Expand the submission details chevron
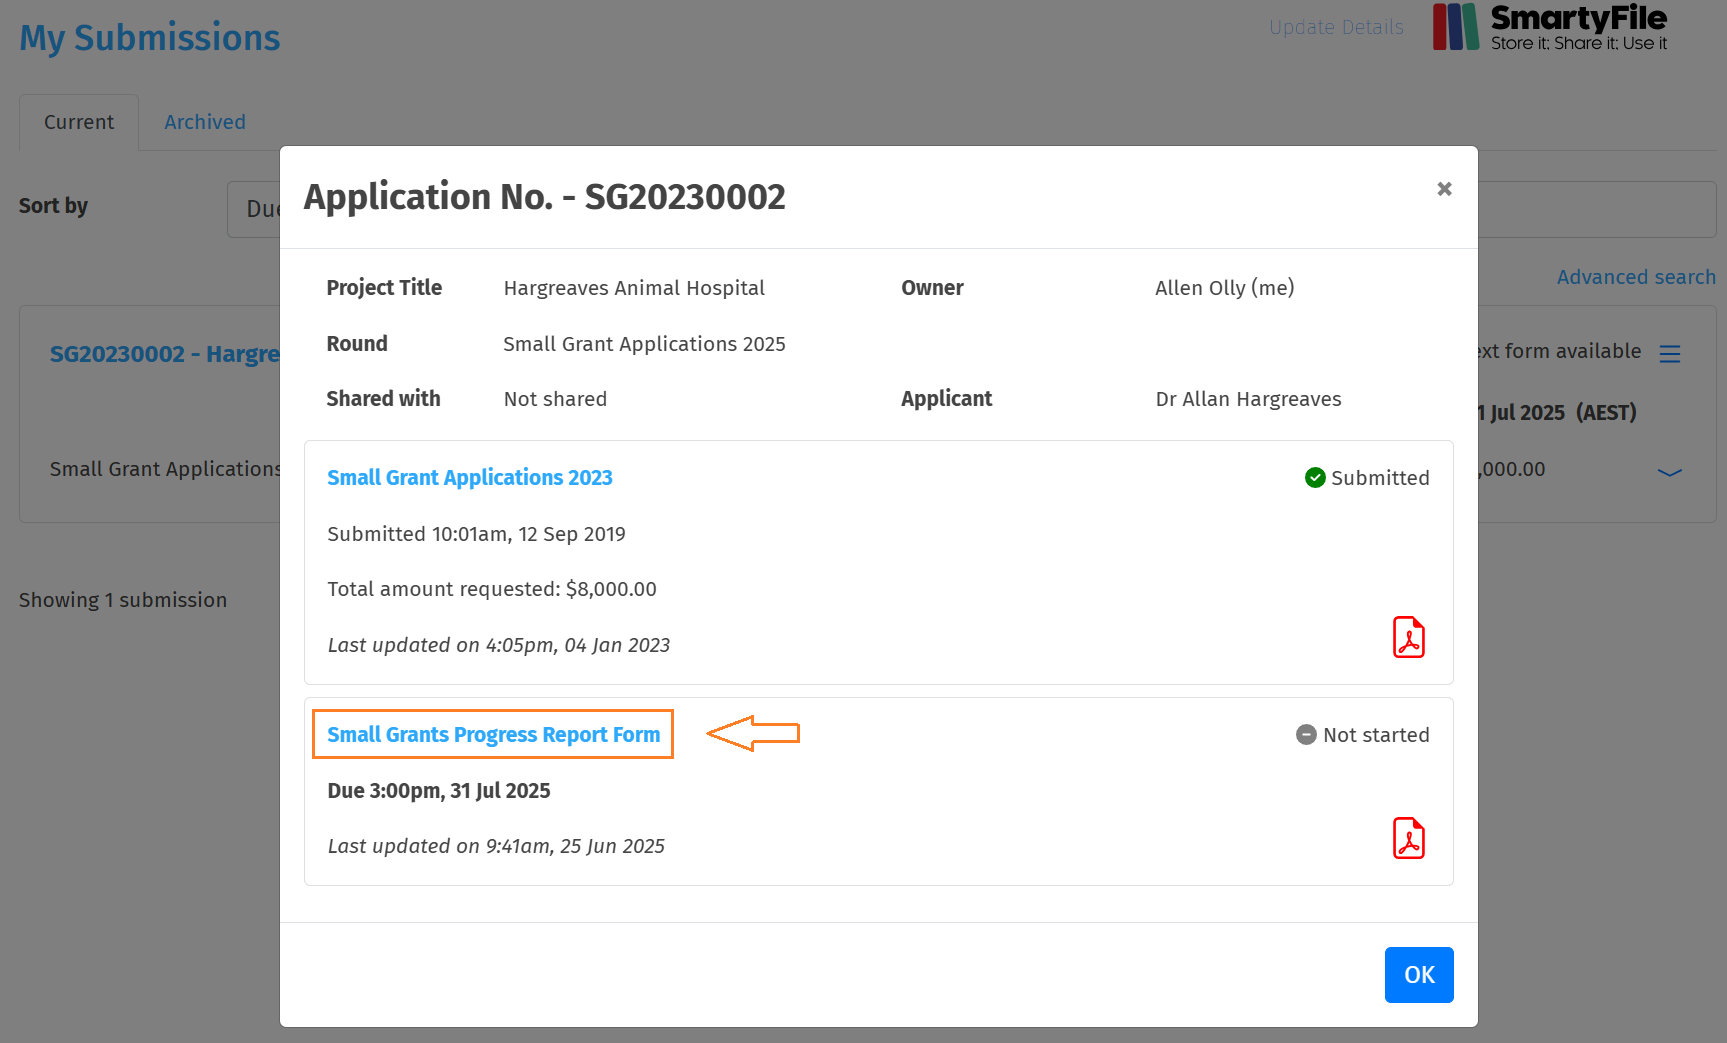 (x=1669, y=472)
